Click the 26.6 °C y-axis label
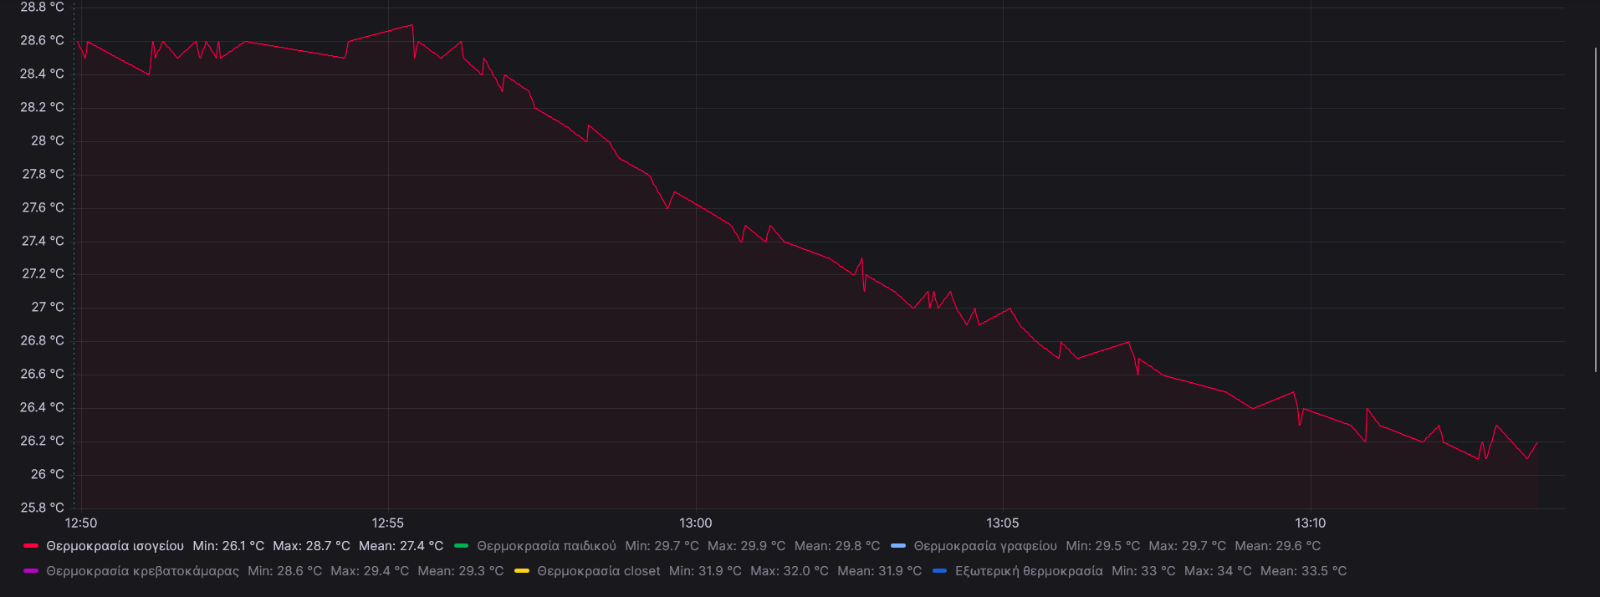The height and width of the screenshot is (597, 1600). tap(42, 374)
